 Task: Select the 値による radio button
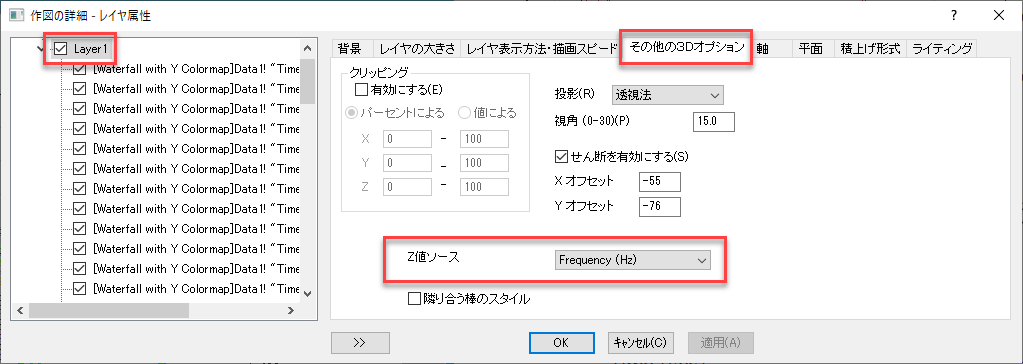[464, 113]
